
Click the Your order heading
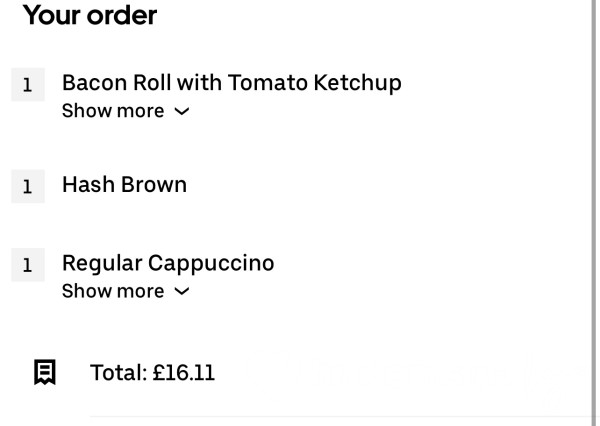pyautogui.click(x=90, y=15)
